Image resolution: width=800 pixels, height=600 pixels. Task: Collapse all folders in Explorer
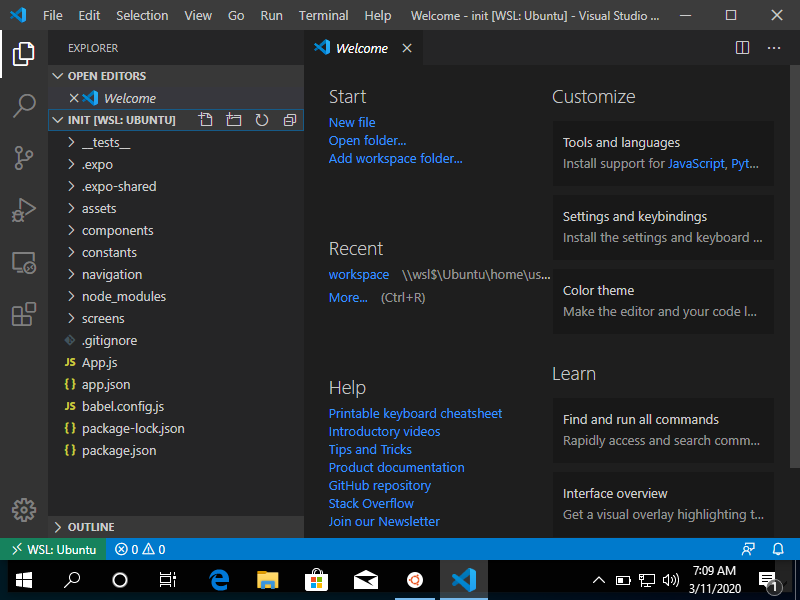click(290, 120)
